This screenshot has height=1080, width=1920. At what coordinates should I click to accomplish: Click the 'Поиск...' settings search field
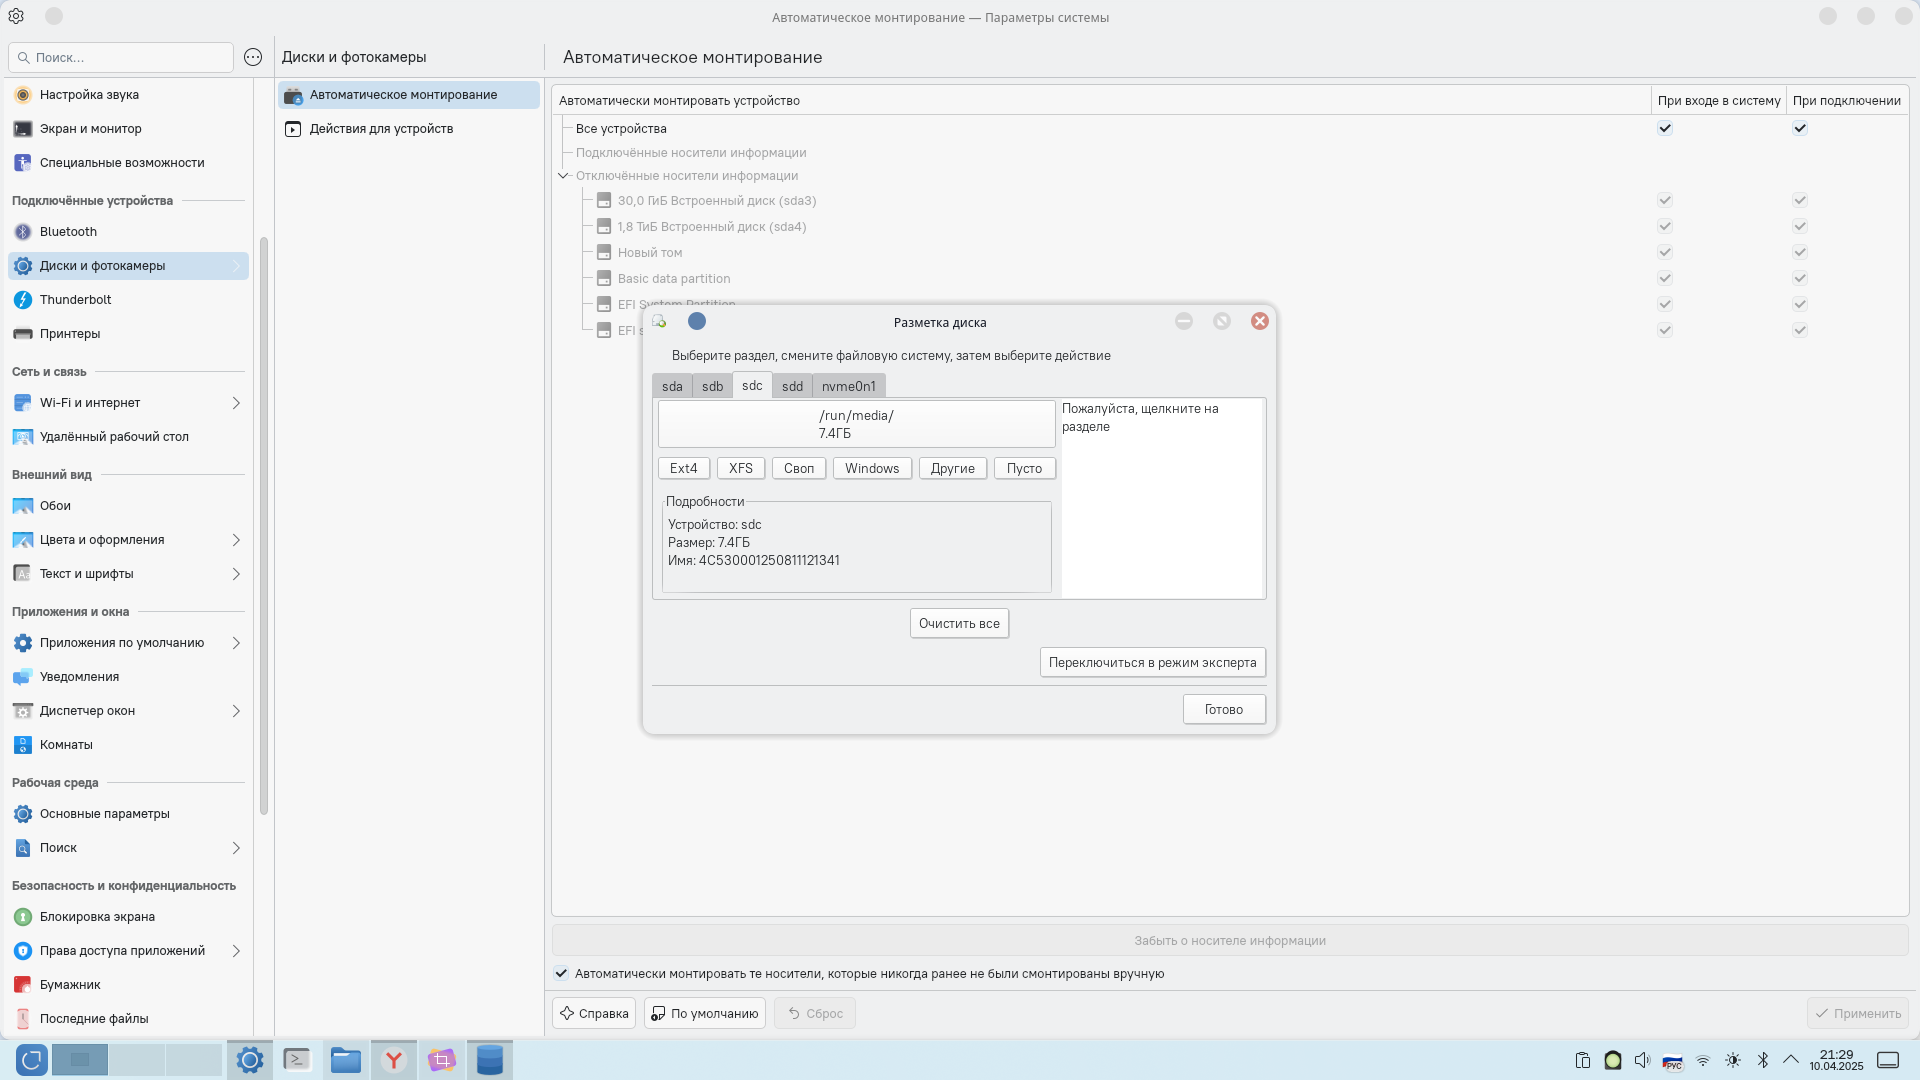(x=125, y=58)
